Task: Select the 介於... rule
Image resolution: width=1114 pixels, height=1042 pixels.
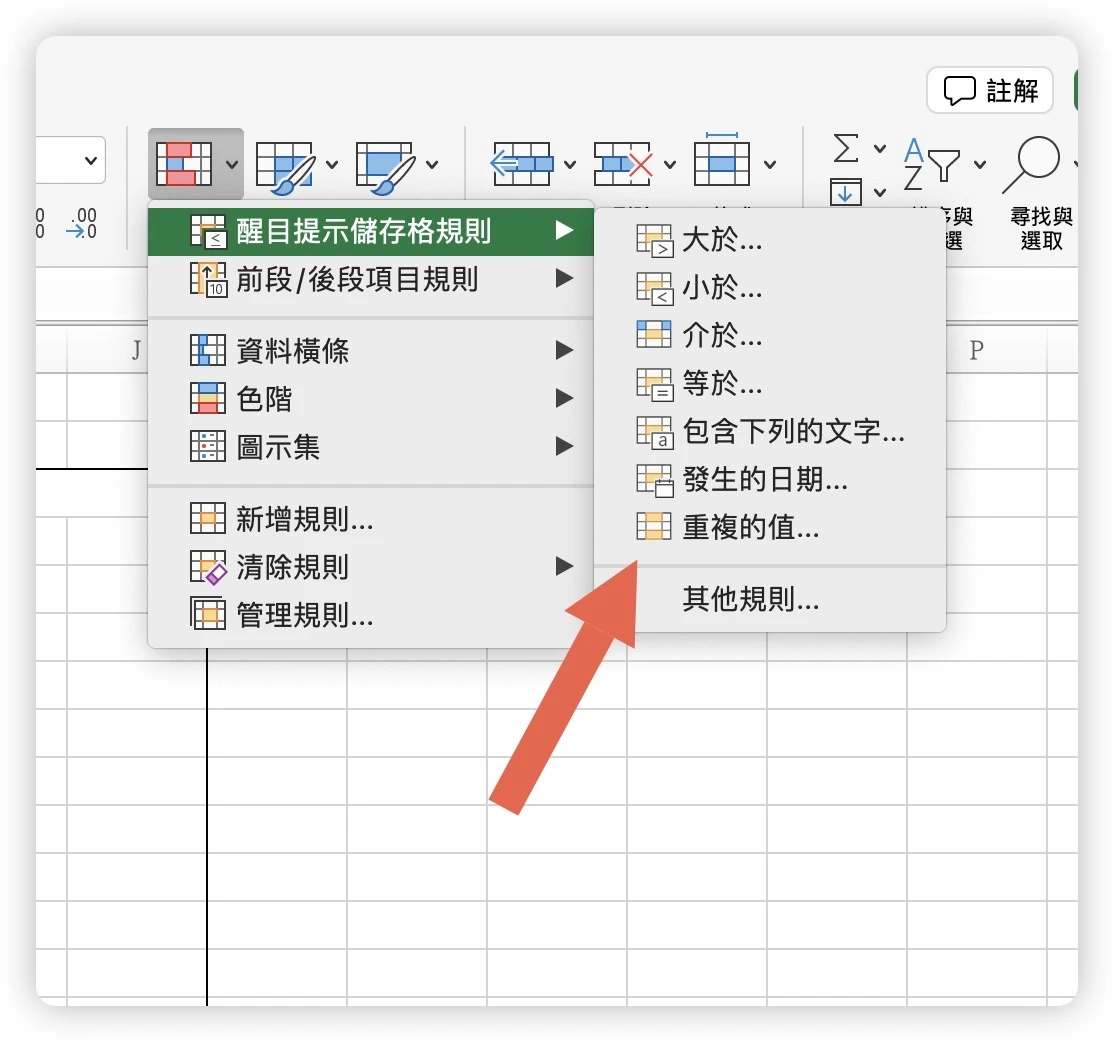Action: [x=770, y=335]
